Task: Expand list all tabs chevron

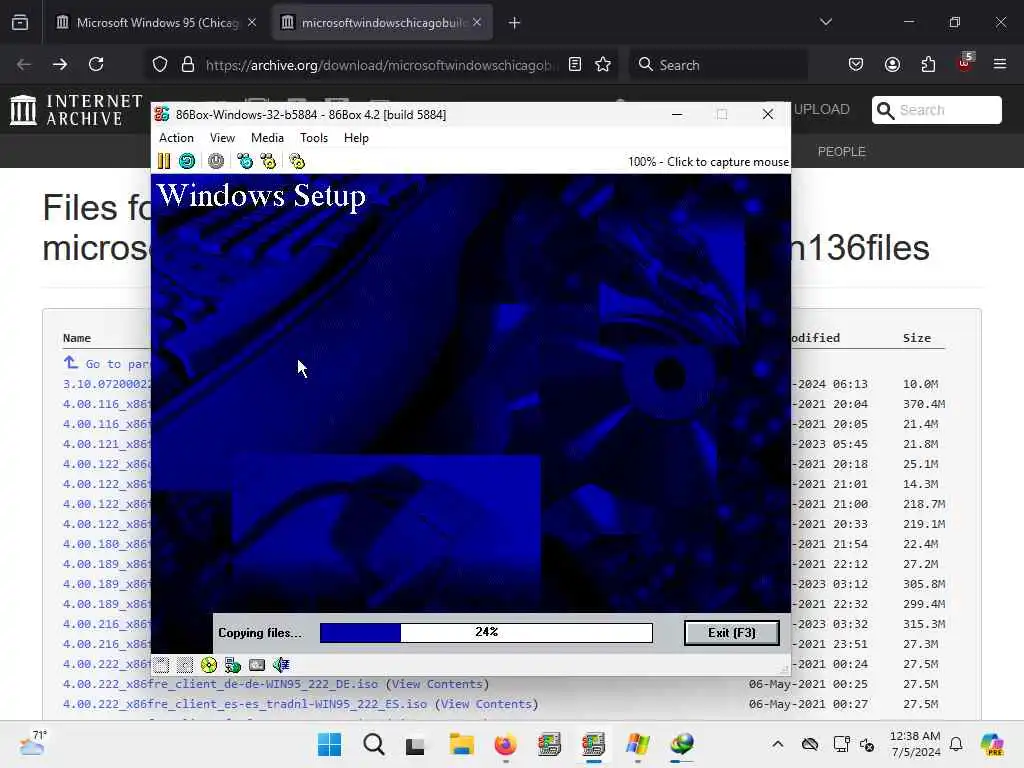Action: click(825, 22)
